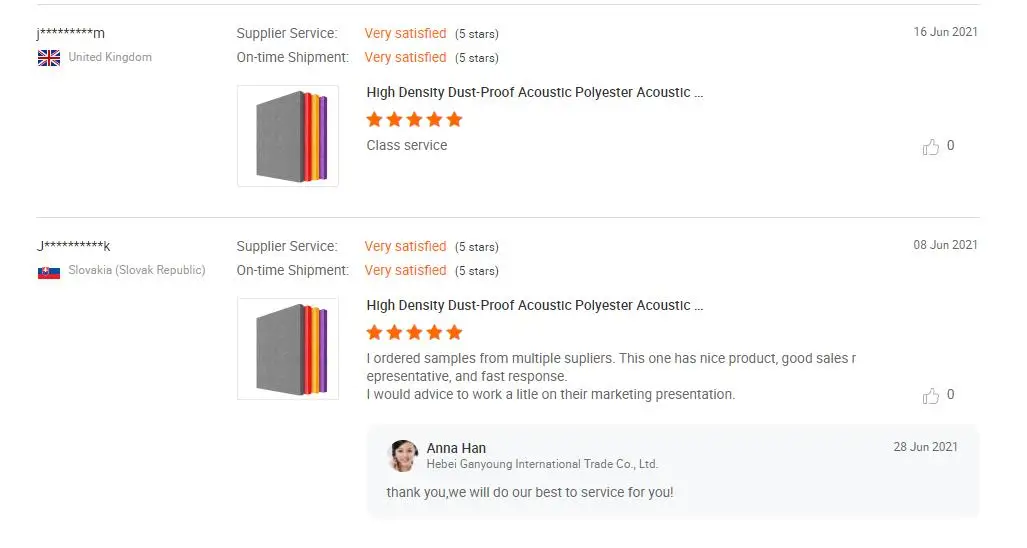
Task: Click the 08 Jun 2021 review date
Action: [x=945, y=245]
